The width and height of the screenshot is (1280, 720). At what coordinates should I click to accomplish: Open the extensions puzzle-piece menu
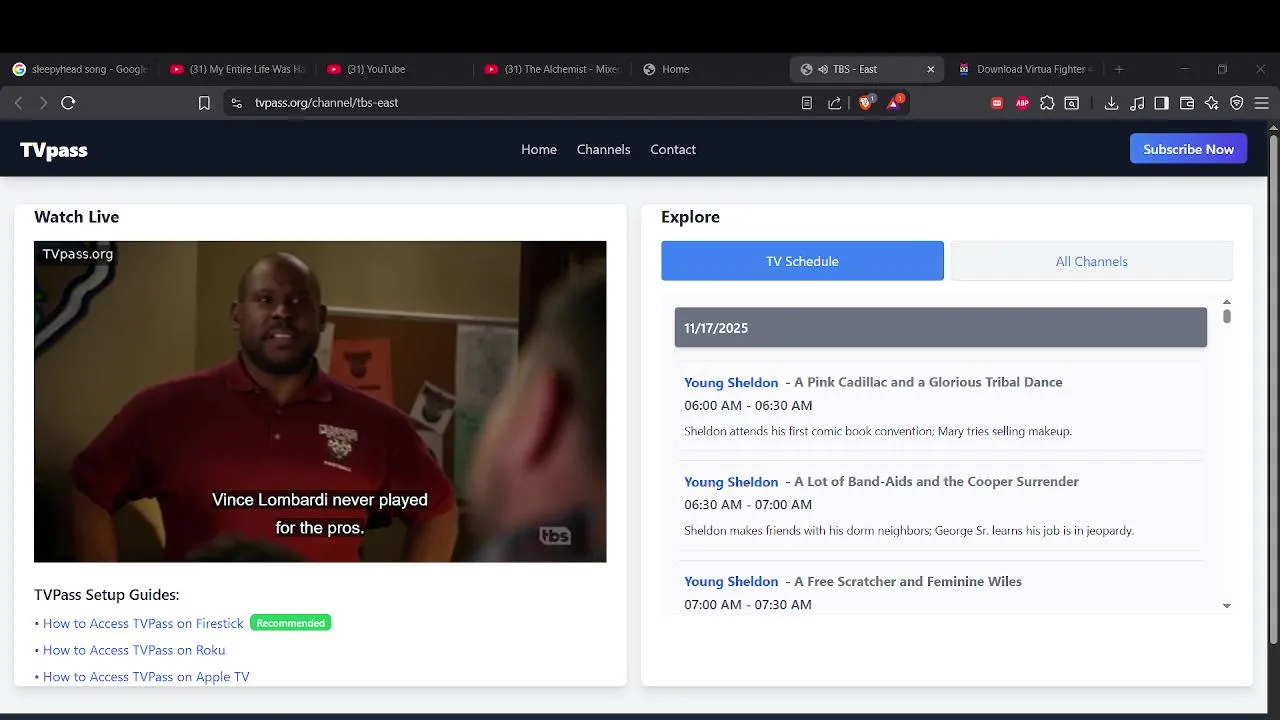click(1047, 102)
